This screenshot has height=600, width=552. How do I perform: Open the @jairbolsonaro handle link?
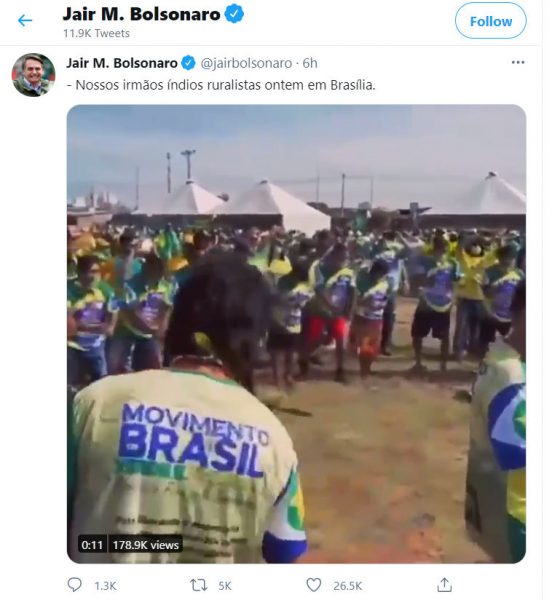click(246, 63)
